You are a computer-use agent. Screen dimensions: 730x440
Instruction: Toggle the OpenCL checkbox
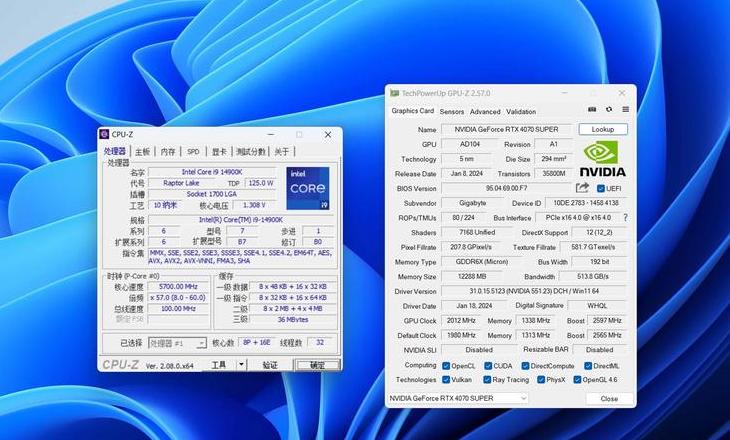[x=446, y=366]
